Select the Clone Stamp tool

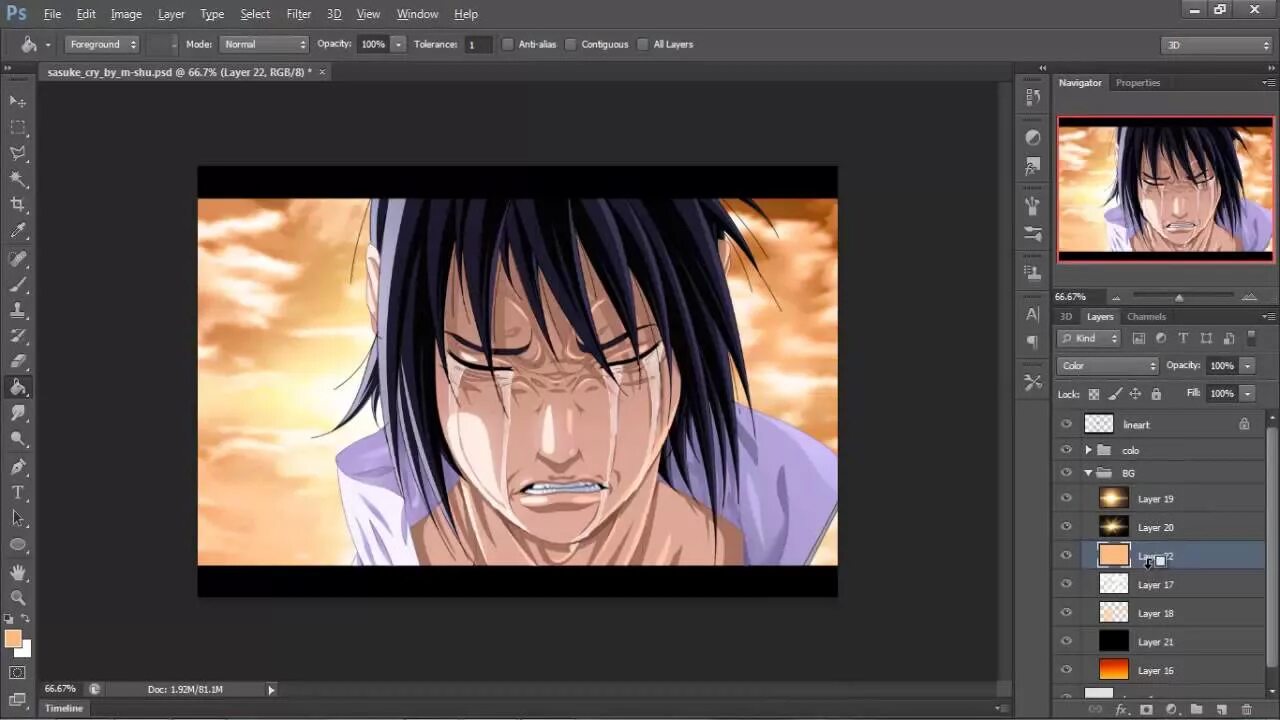point(18,311)
